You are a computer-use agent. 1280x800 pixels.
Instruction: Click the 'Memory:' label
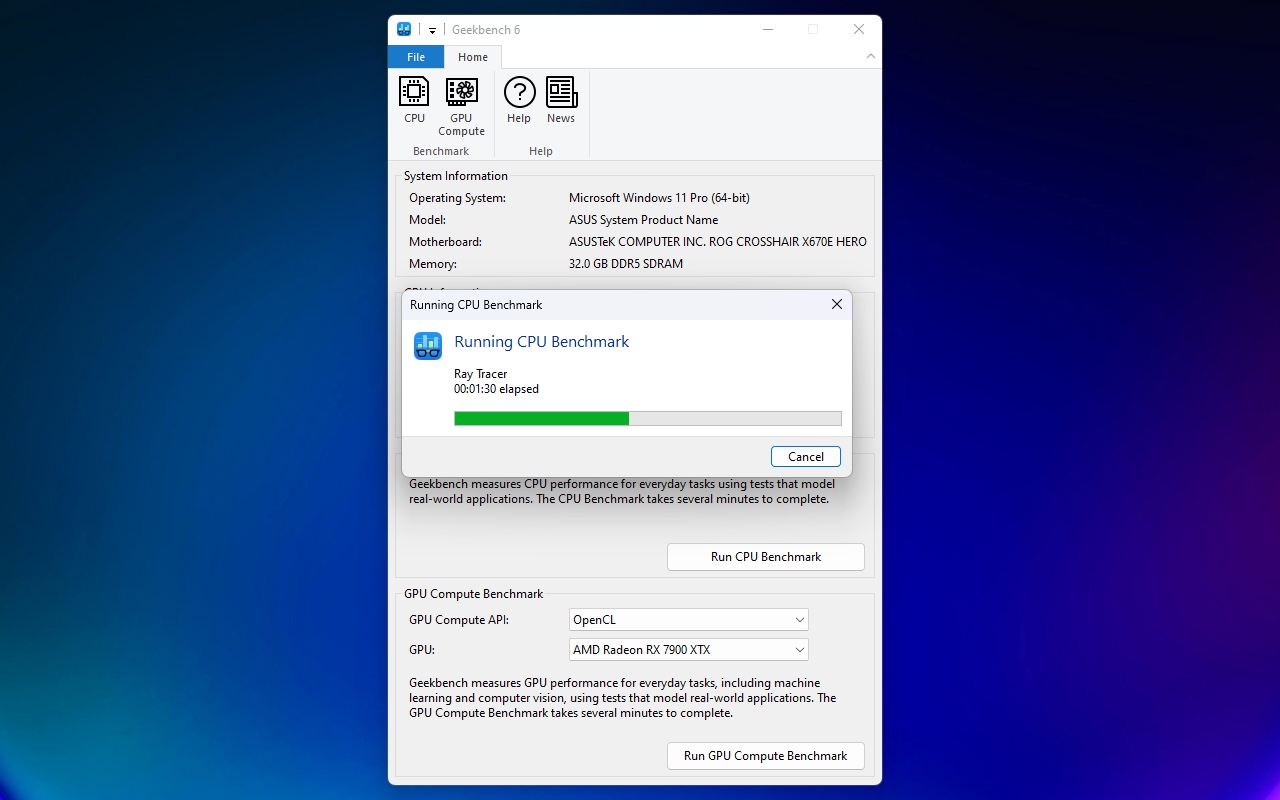tap(433, 264)
